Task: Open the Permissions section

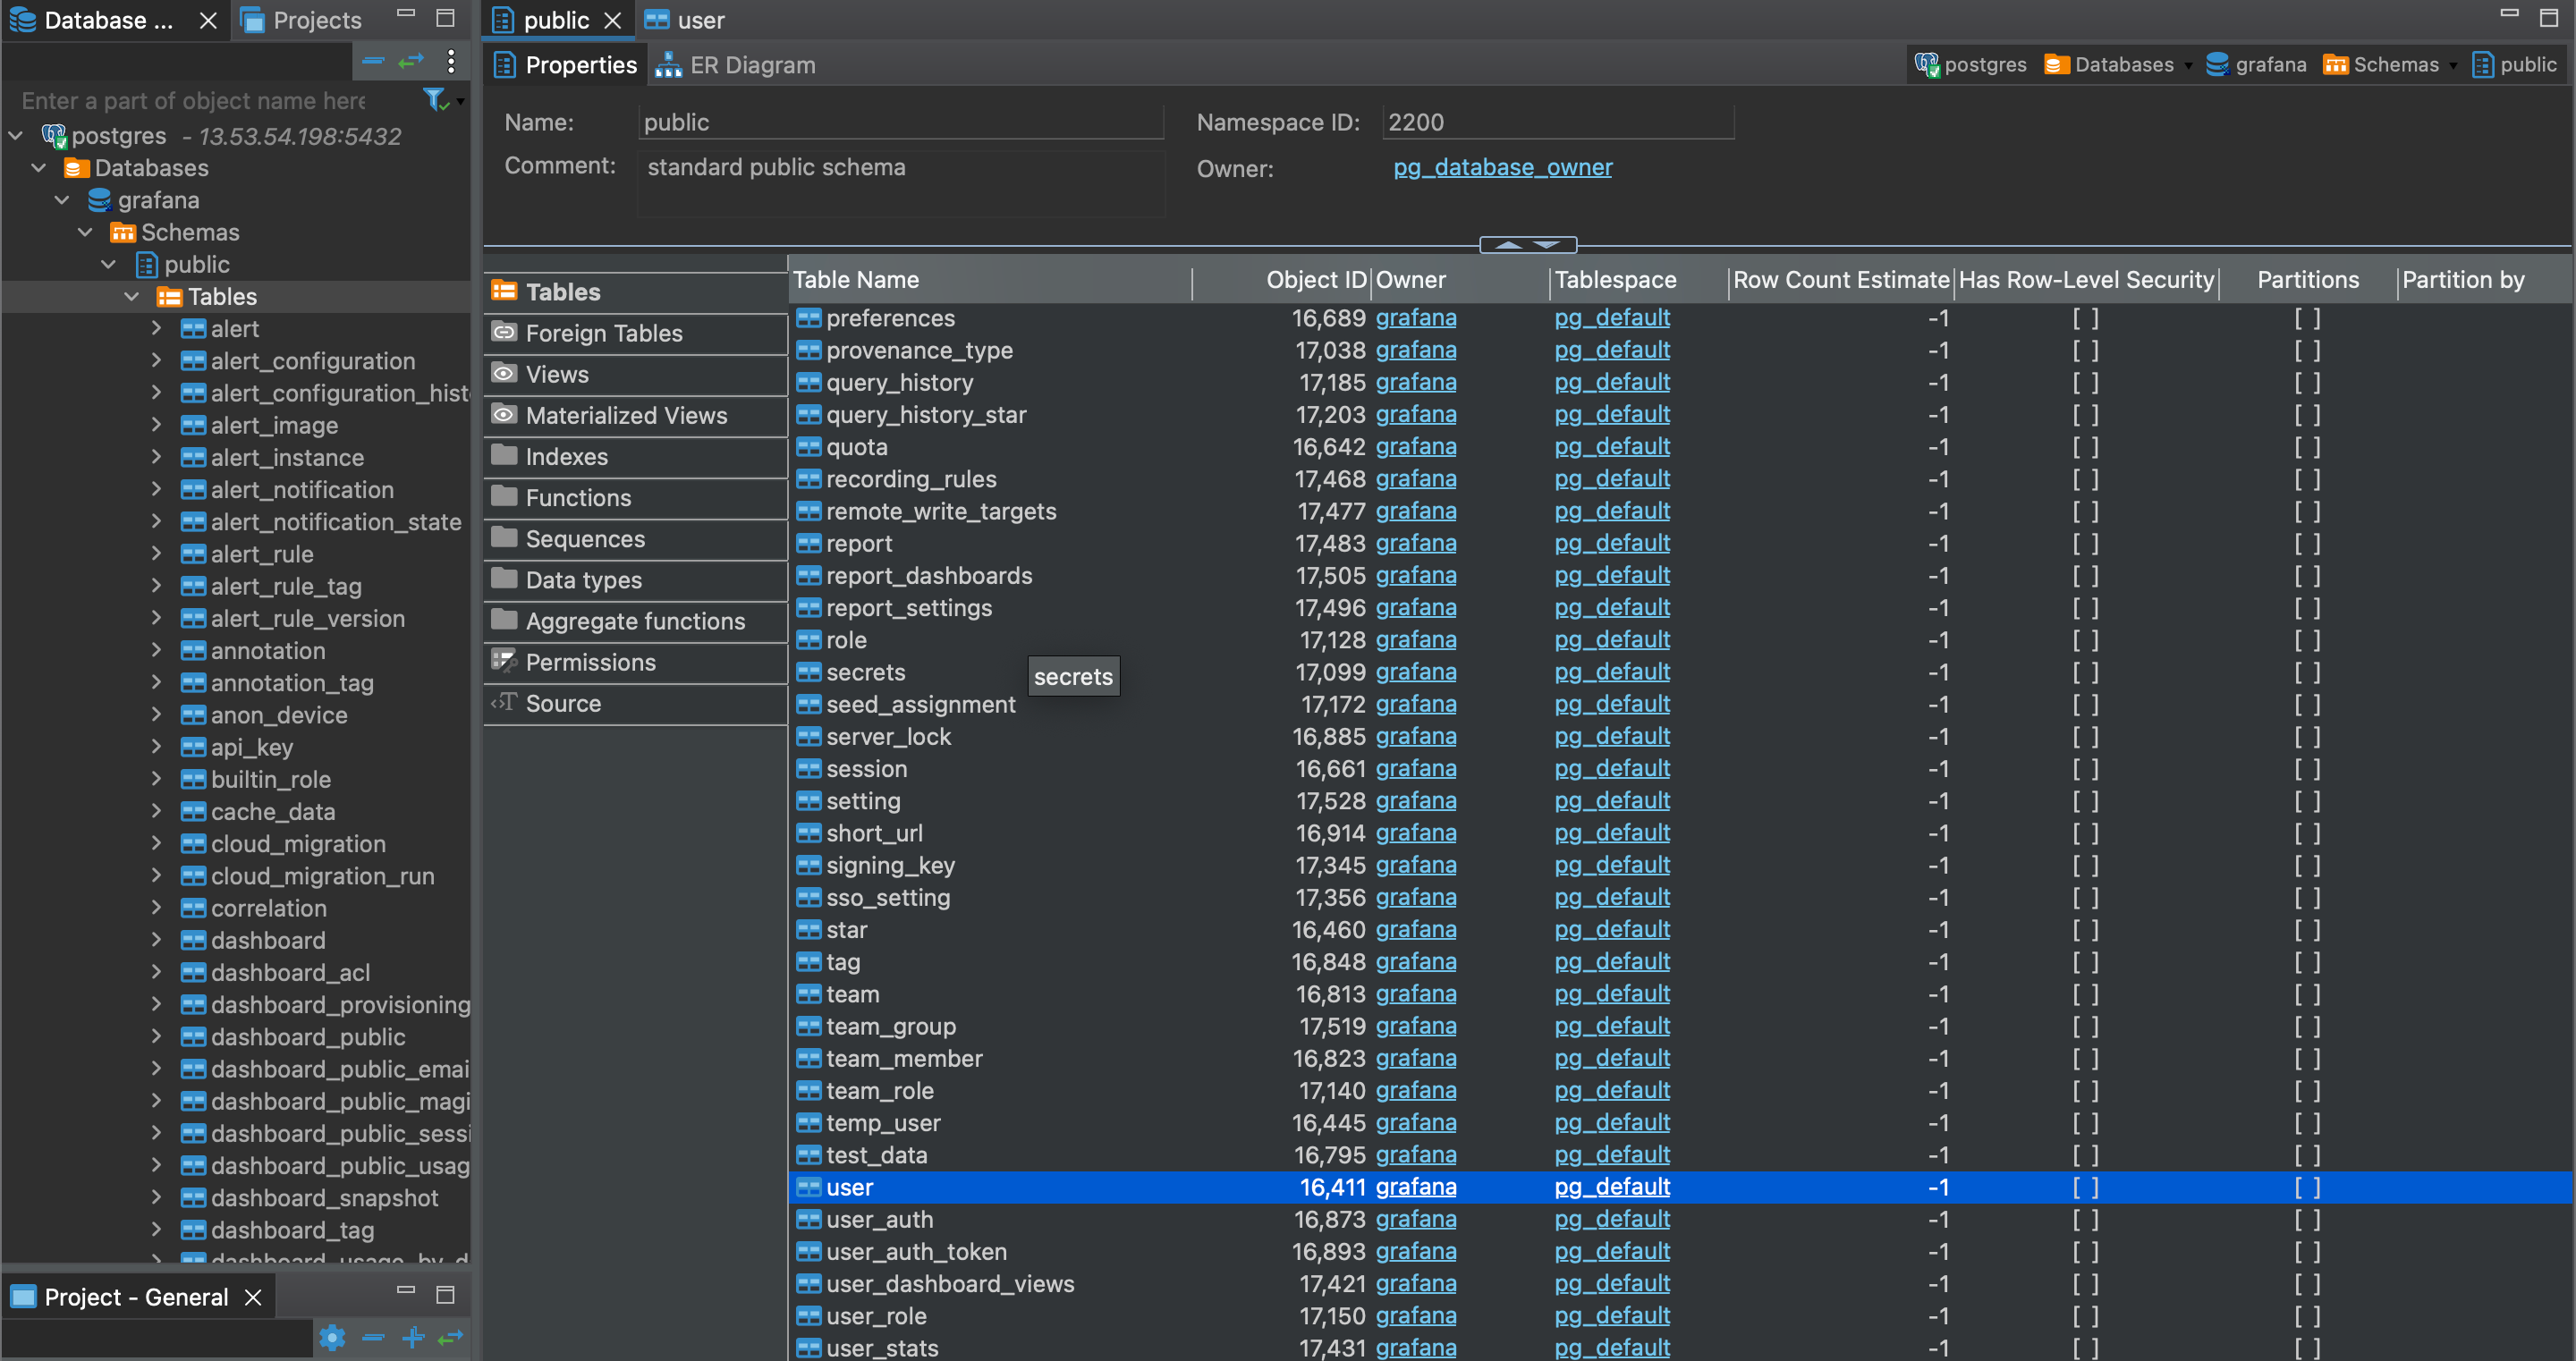Action: click(590, 662)
